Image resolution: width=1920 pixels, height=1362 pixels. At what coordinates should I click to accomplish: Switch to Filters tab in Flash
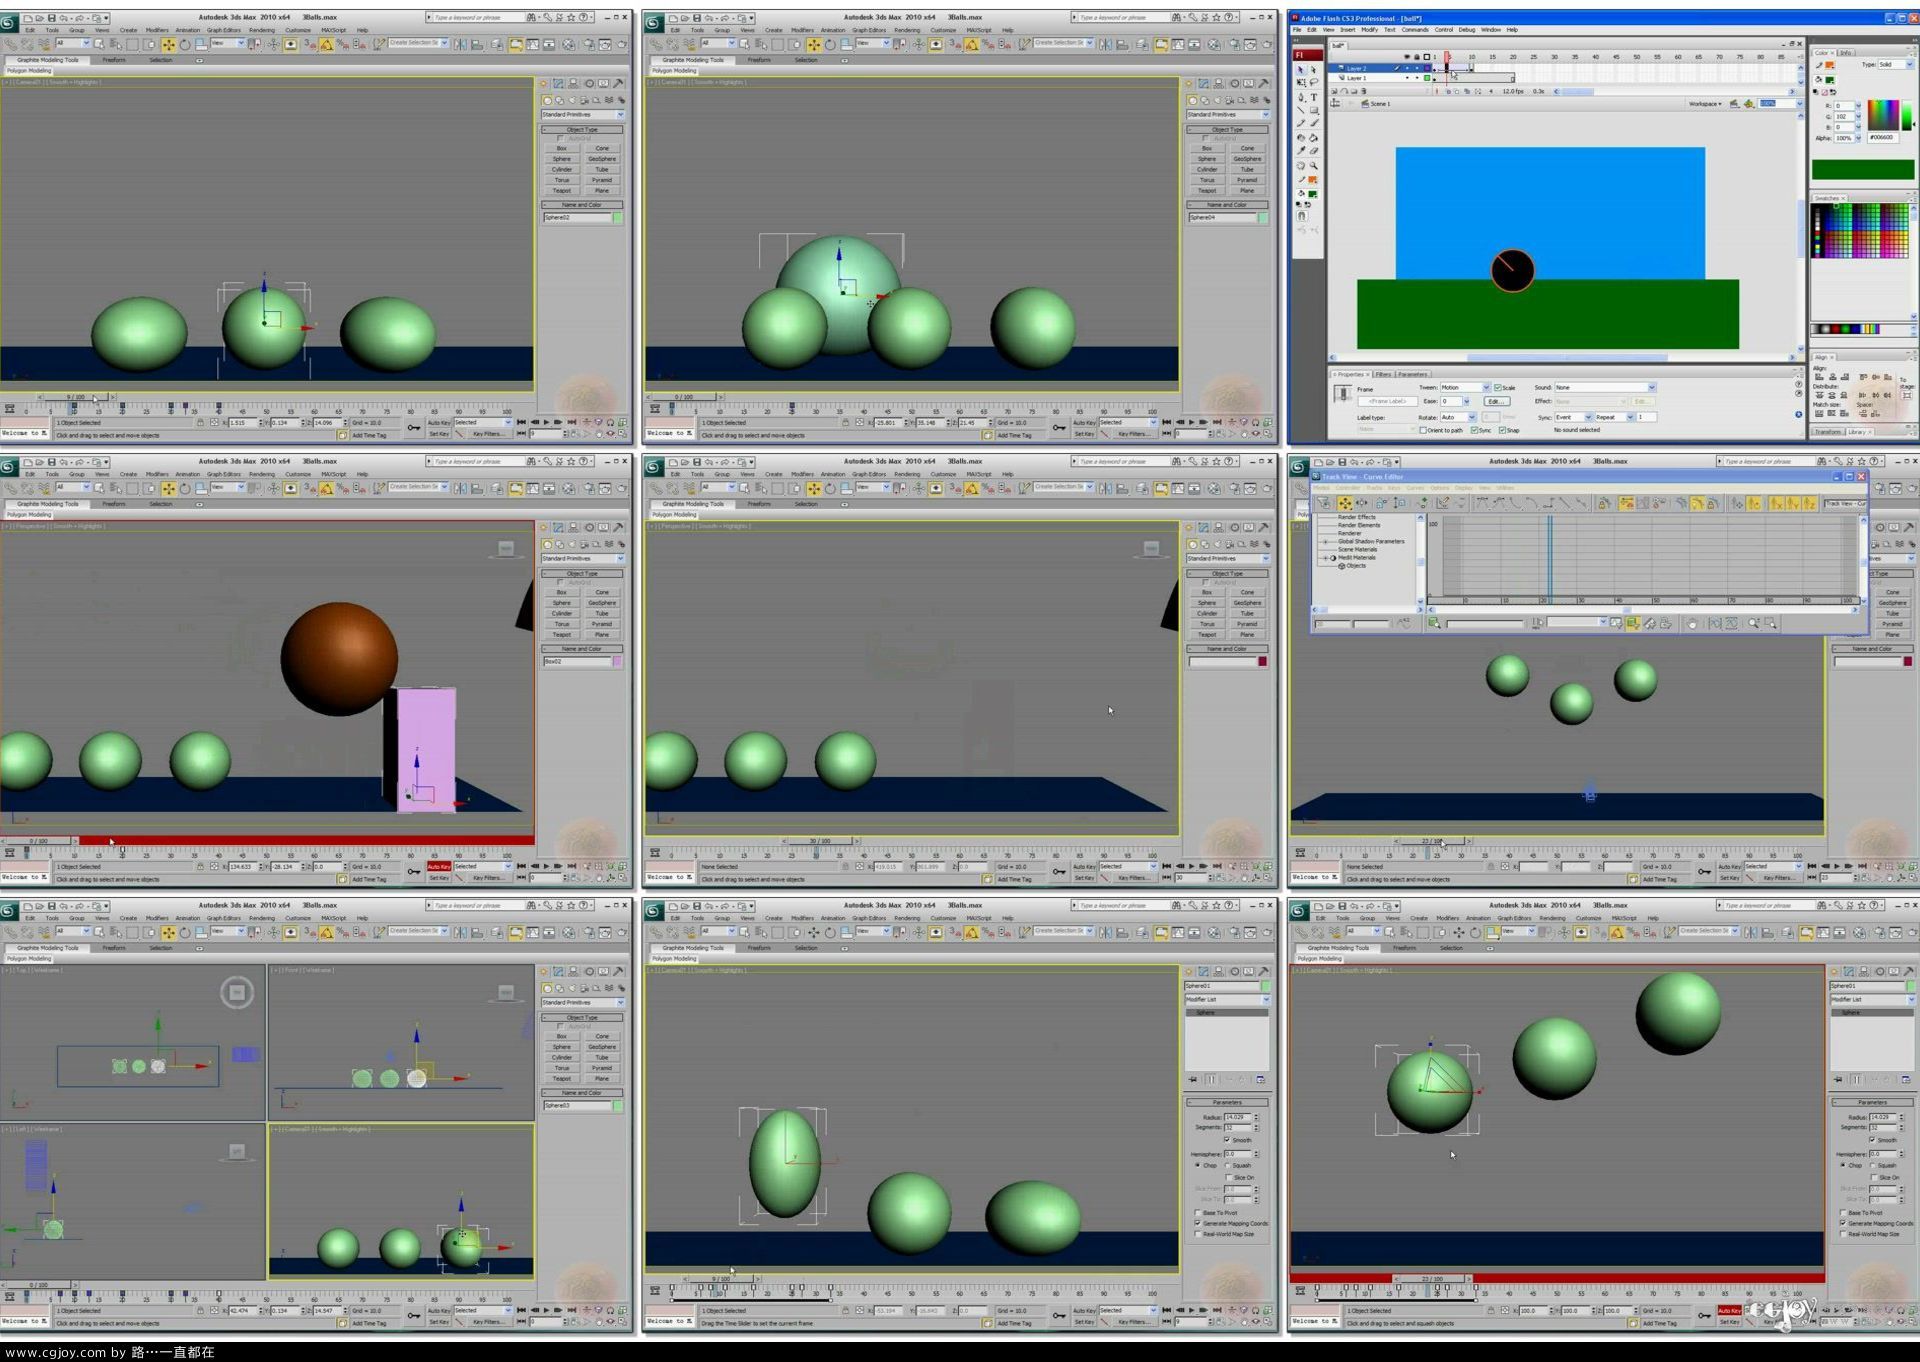tap(1383, 374)
